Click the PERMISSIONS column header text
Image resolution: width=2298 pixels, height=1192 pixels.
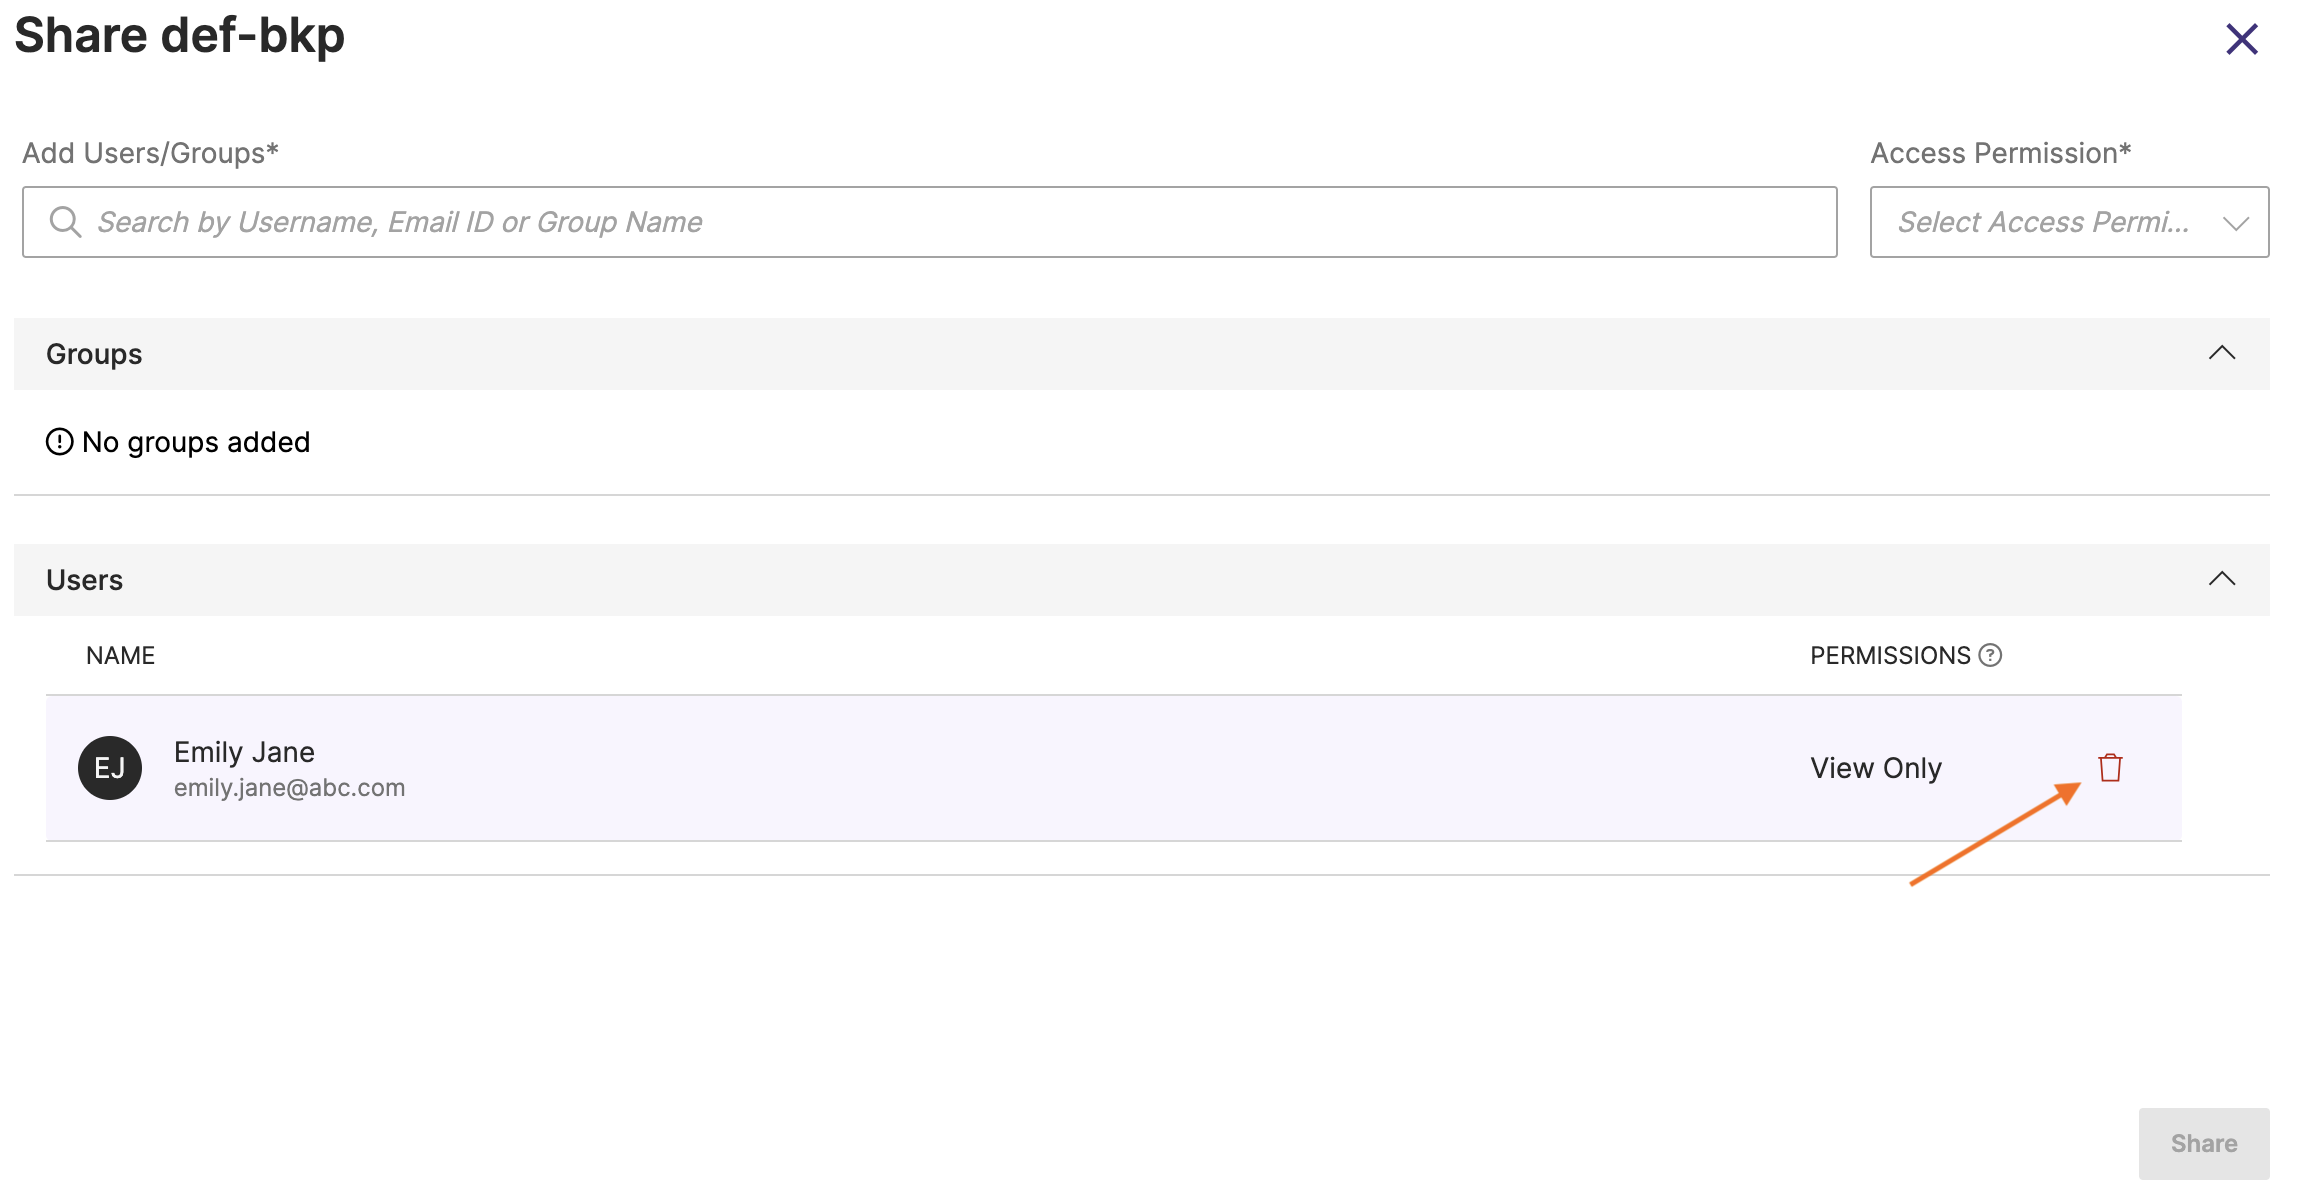(x=1889, y=656)
